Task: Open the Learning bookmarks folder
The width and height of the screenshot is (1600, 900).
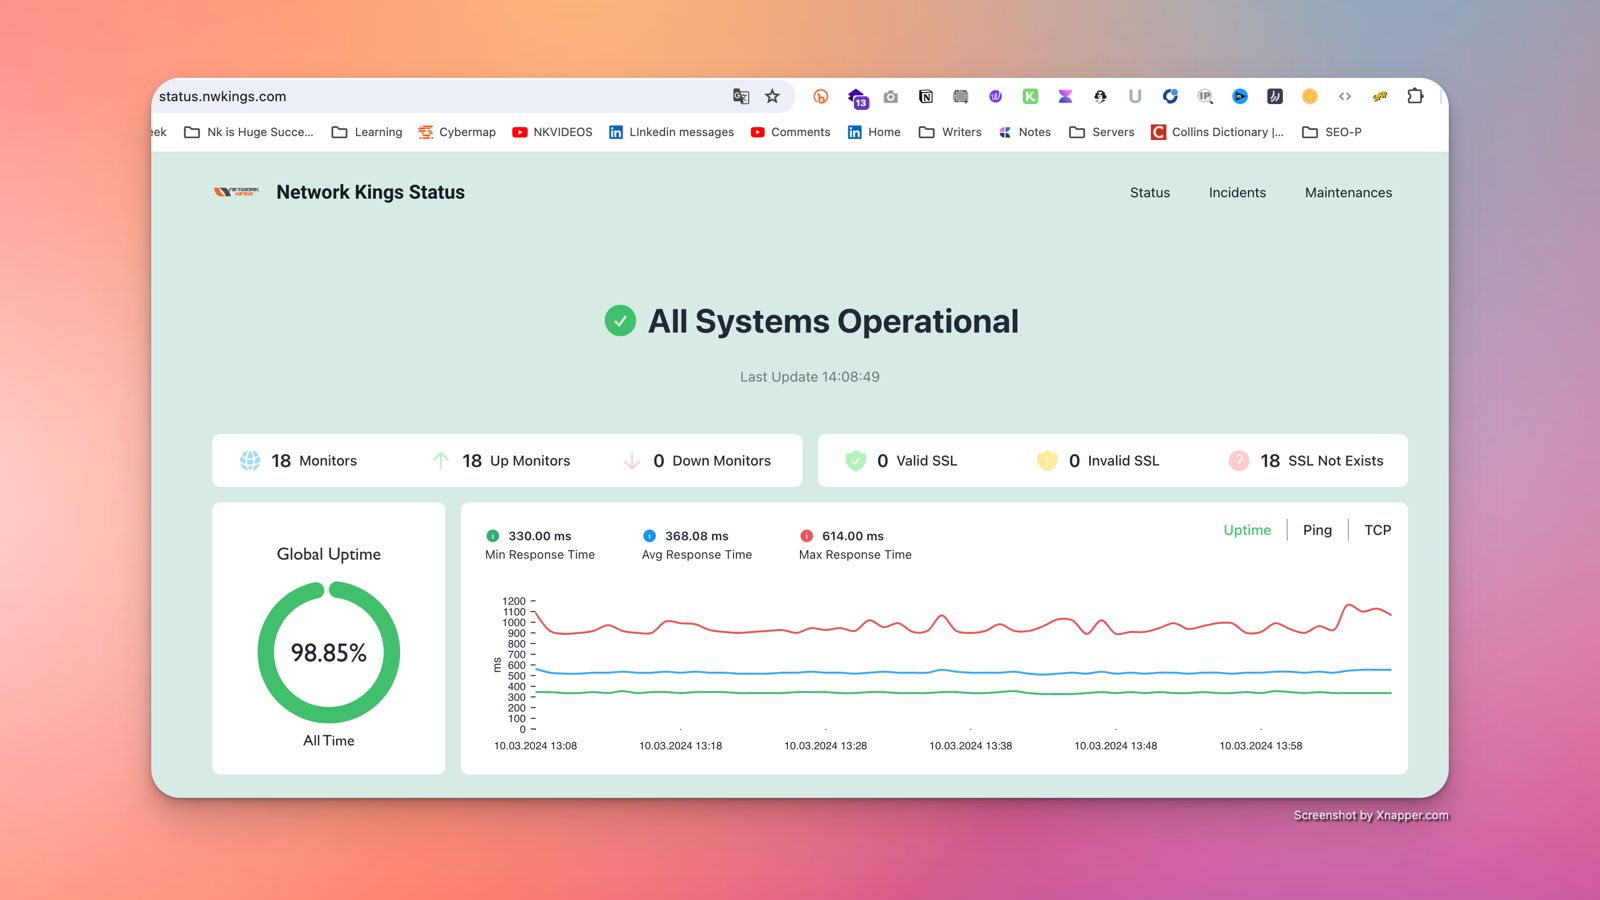Action: click(x=367, y=132)
